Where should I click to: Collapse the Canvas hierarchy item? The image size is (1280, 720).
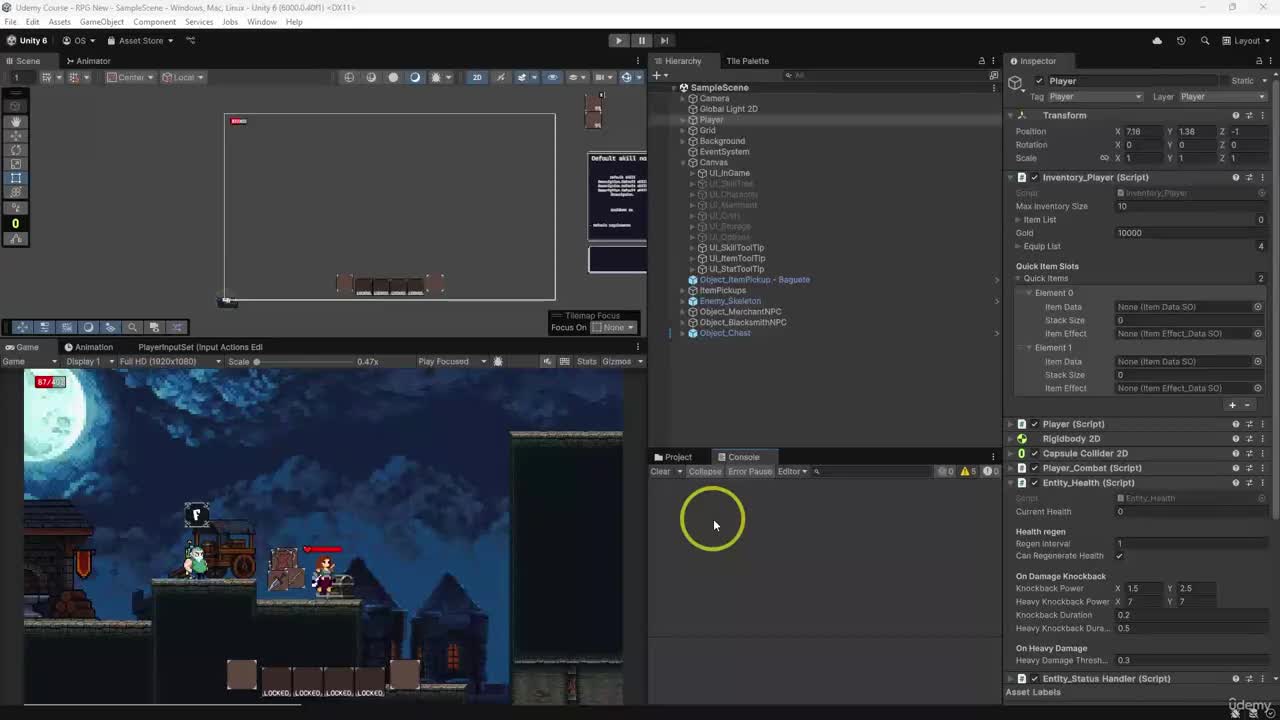click(683, 163)
